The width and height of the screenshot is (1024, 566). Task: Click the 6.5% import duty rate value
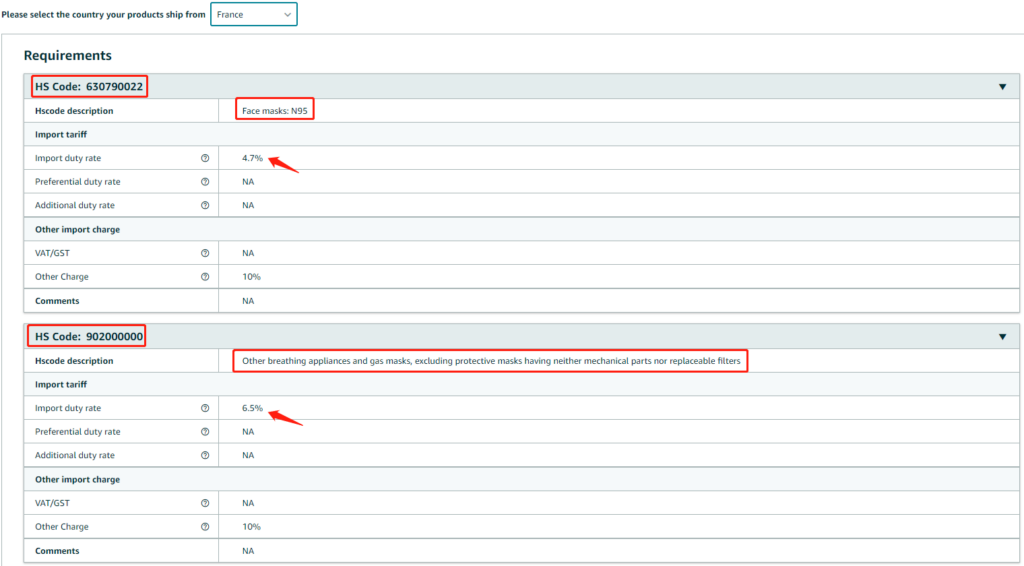(252, 408)
